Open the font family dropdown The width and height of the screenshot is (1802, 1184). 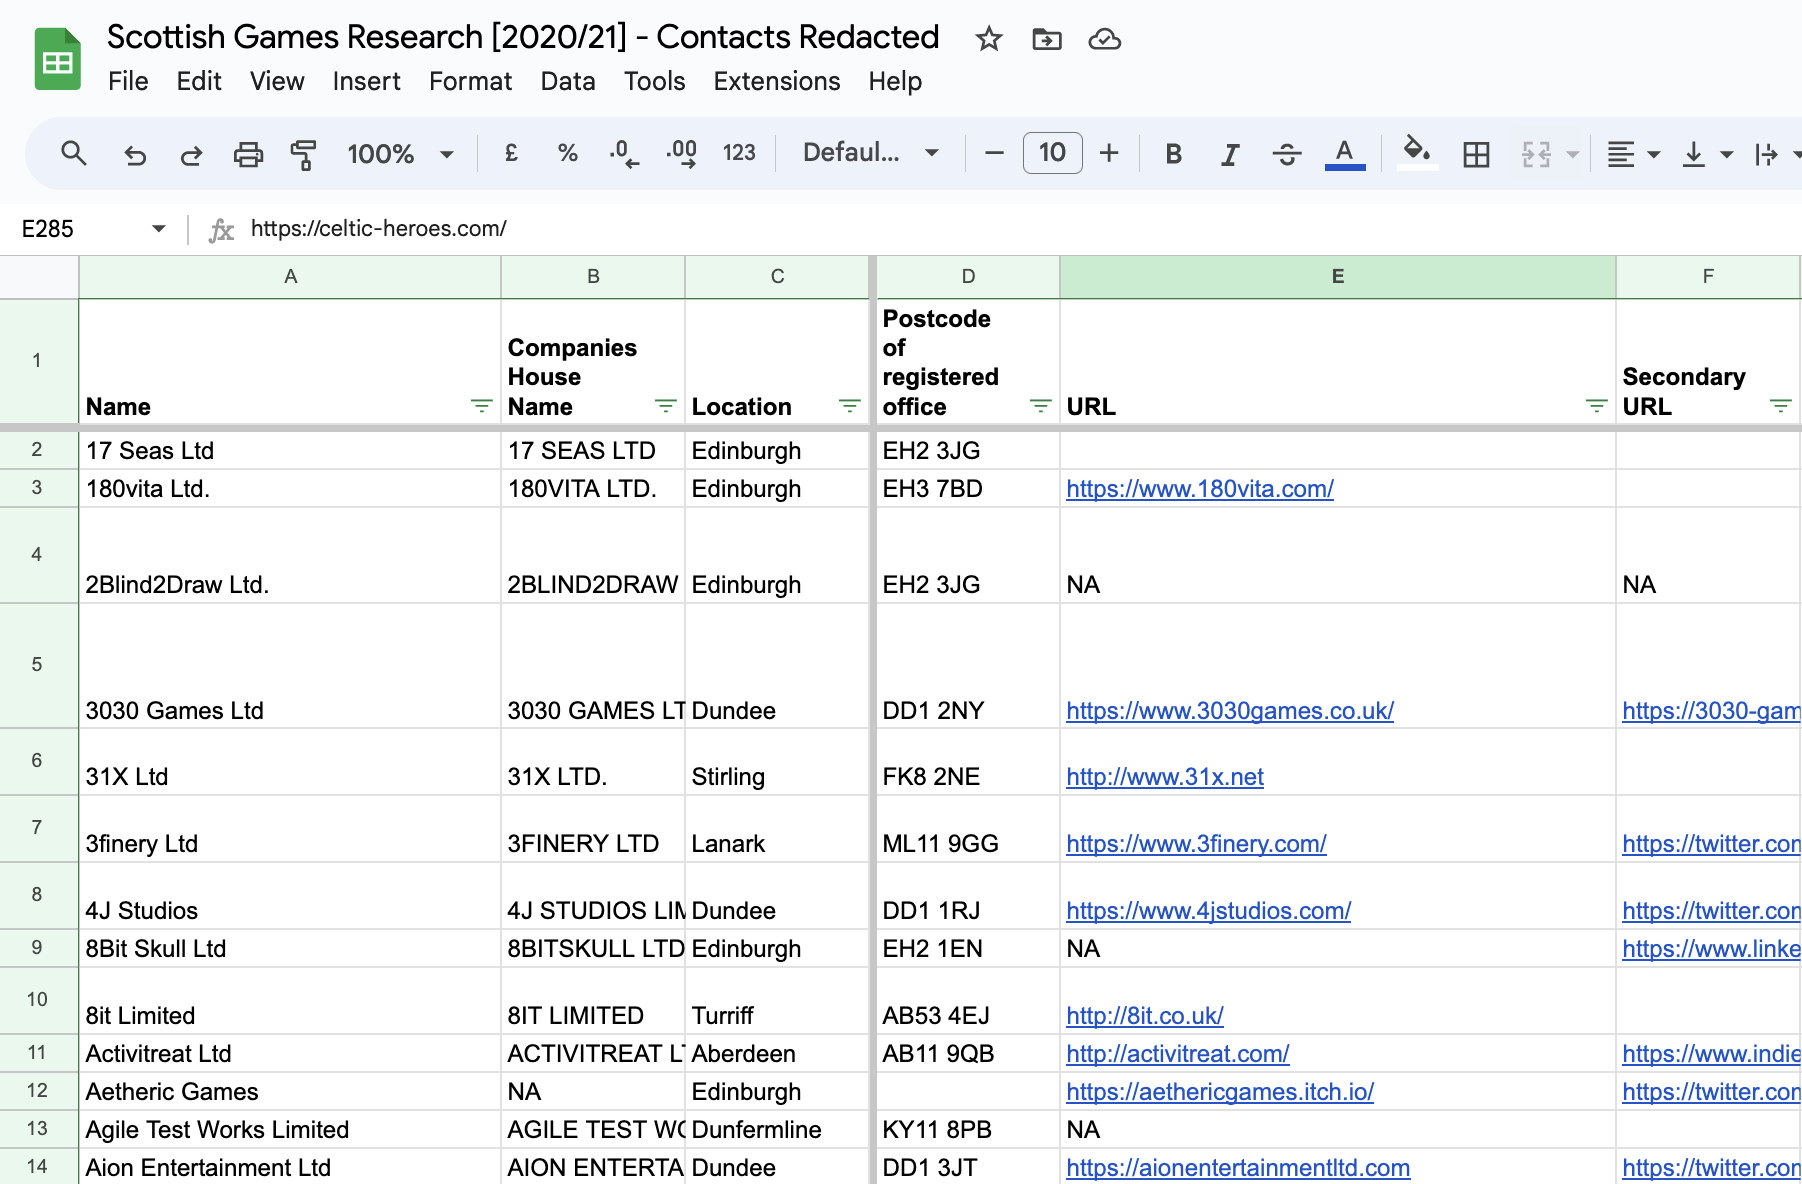coord(871,153)
